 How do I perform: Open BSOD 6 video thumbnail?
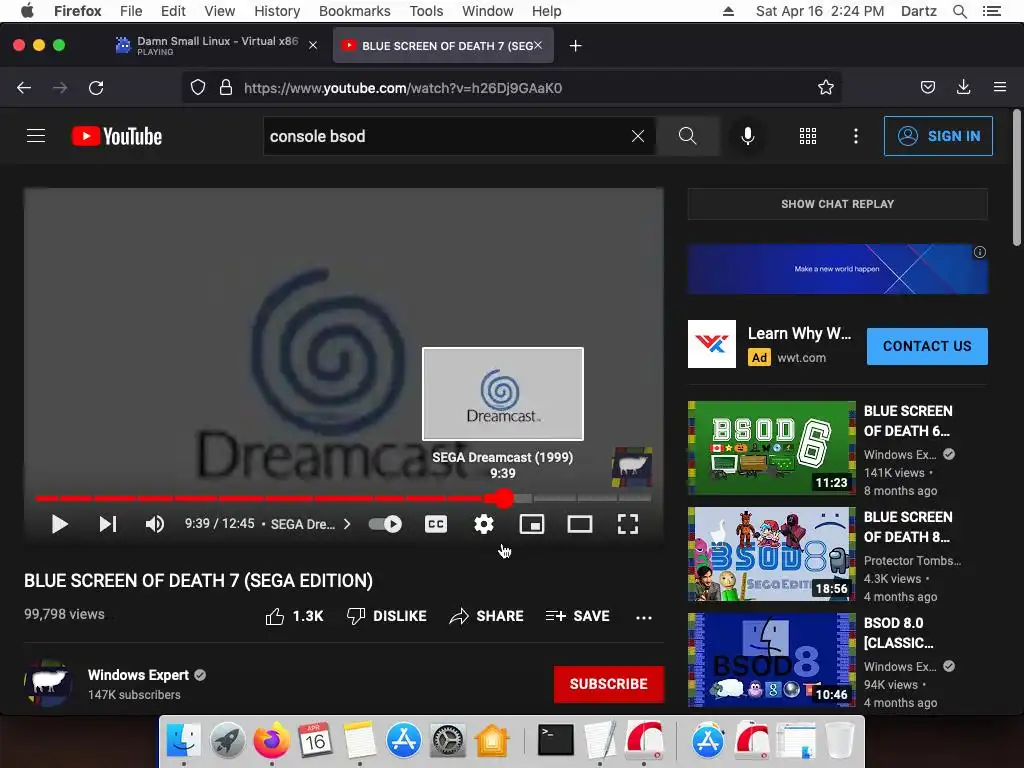pos(771,447)
